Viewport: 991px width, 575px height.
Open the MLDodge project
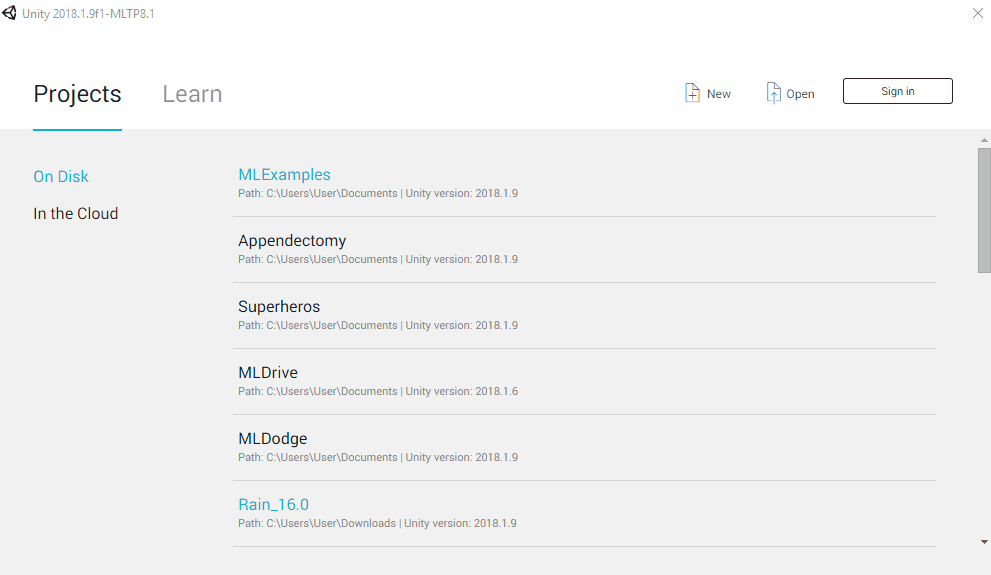(272, 439)
